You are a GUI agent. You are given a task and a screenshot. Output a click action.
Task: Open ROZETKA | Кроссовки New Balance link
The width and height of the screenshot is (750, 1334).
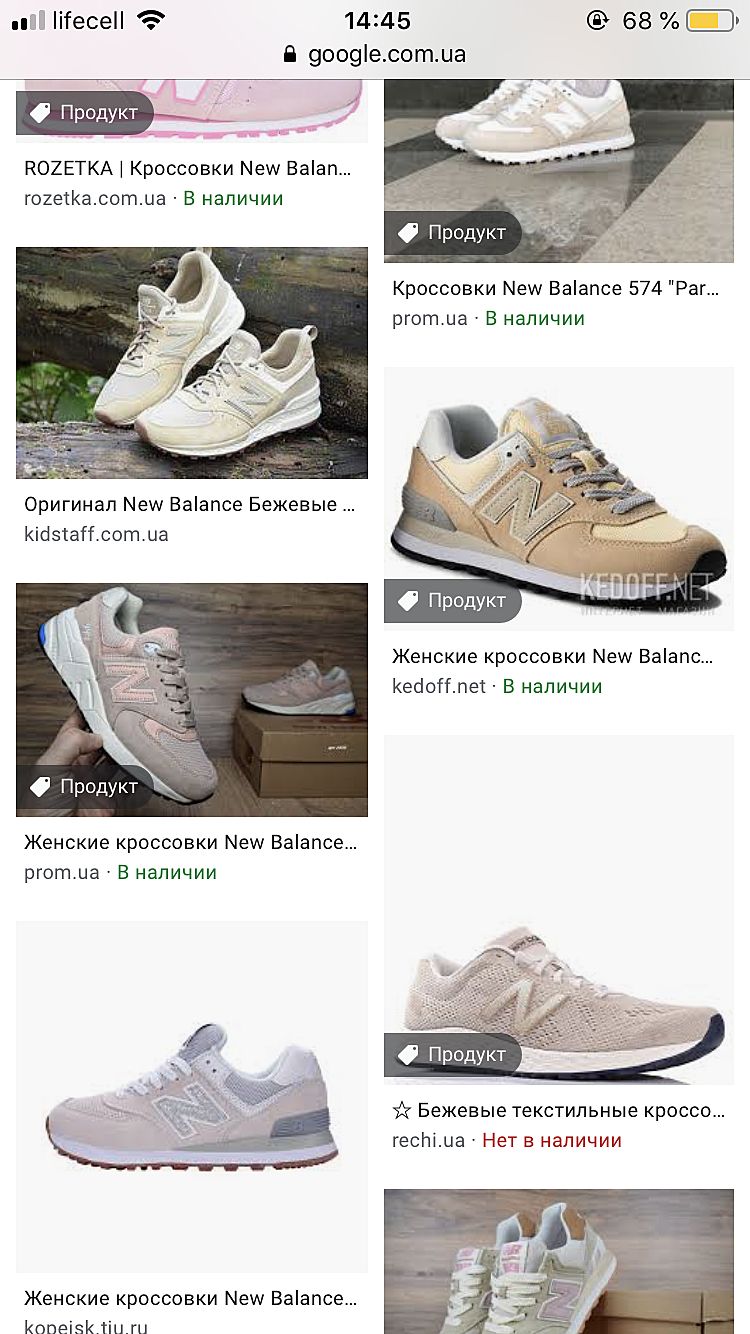point(188,168)
